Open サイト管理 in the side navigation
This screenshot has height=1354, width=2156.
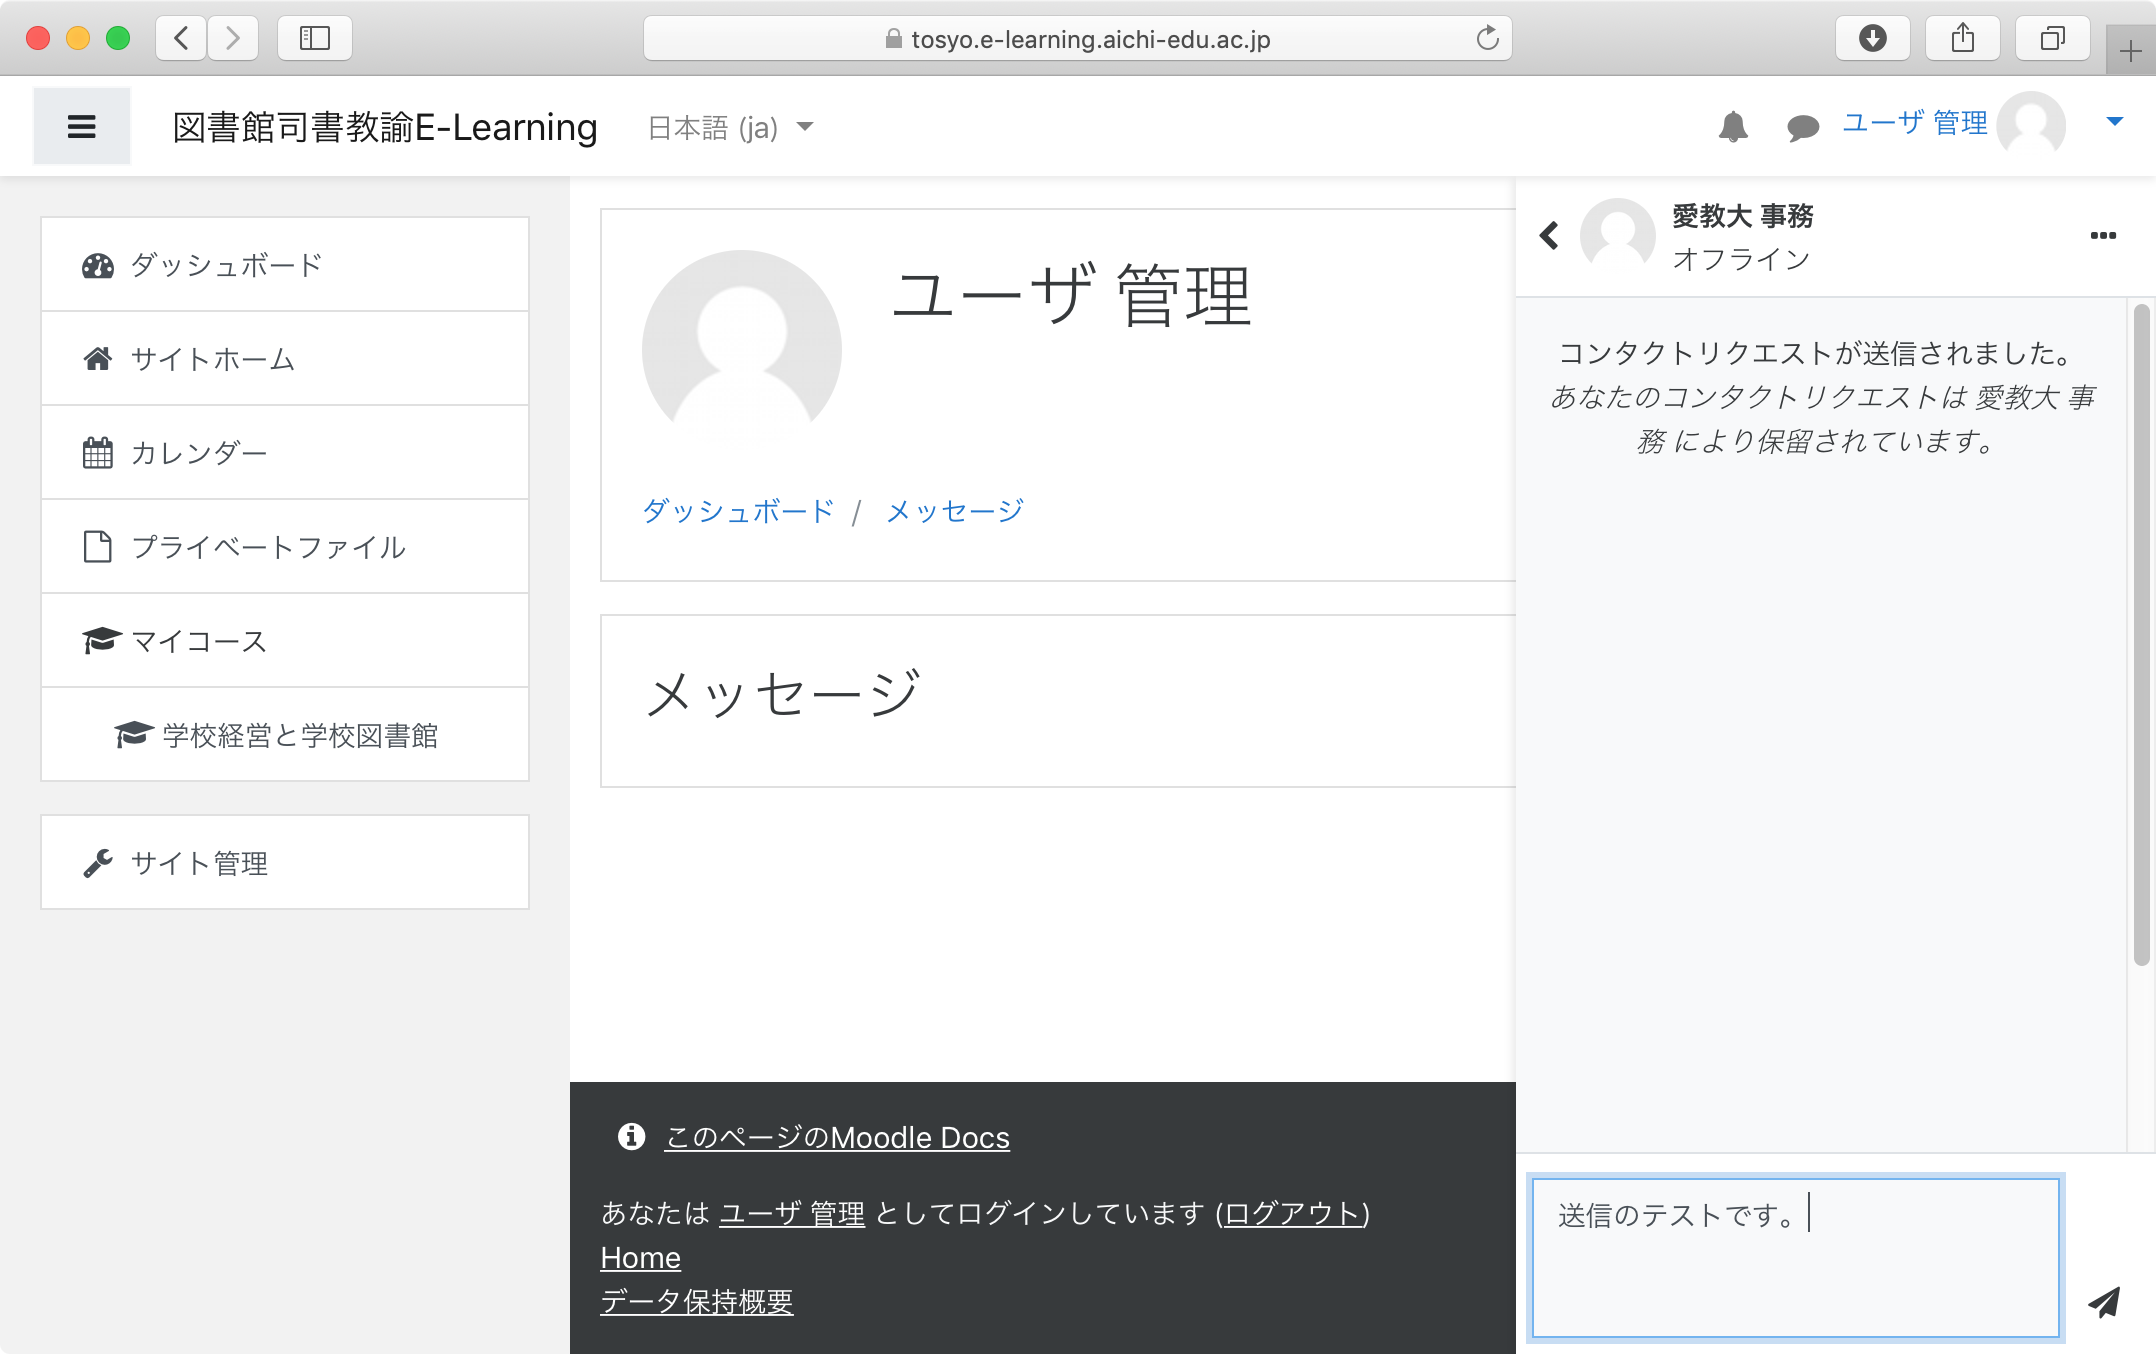pos(285,863)
